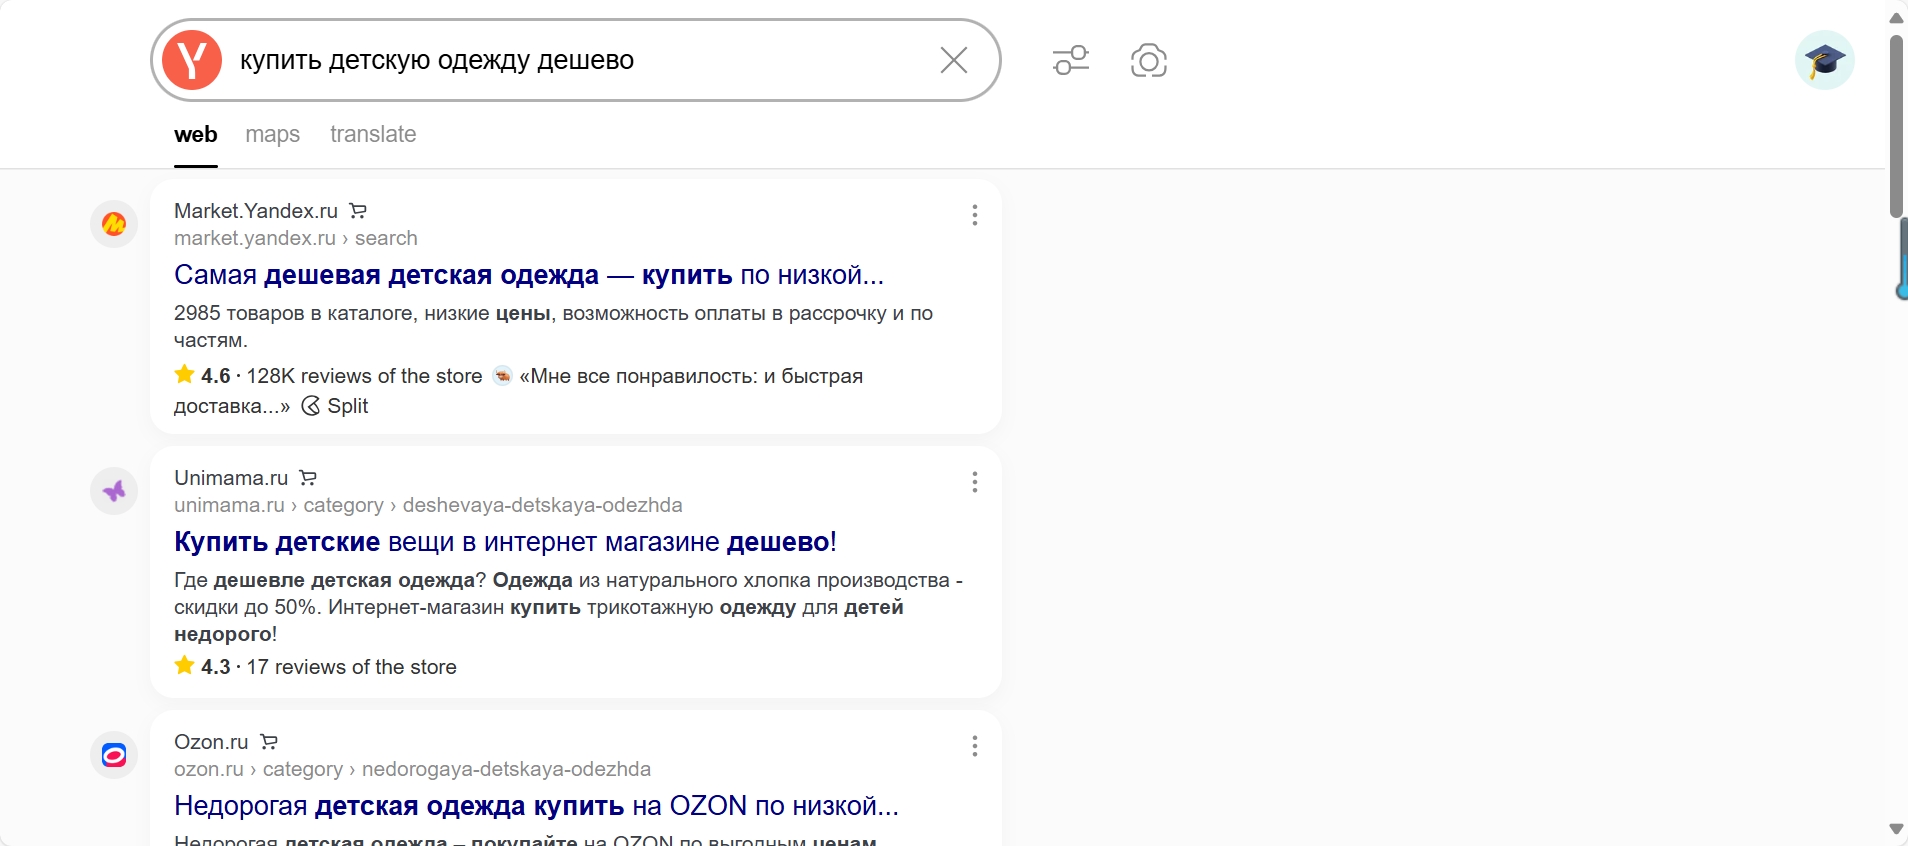This screenshot has height=846, width=1908.
Task: Click the vertical scrollbar thumb
Action: click(1896, 126)
